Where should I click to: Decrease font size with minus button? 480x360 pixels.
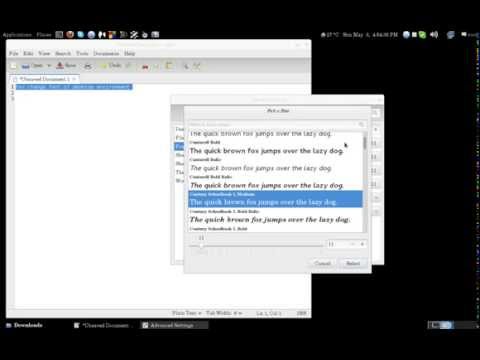click(353, 244)
